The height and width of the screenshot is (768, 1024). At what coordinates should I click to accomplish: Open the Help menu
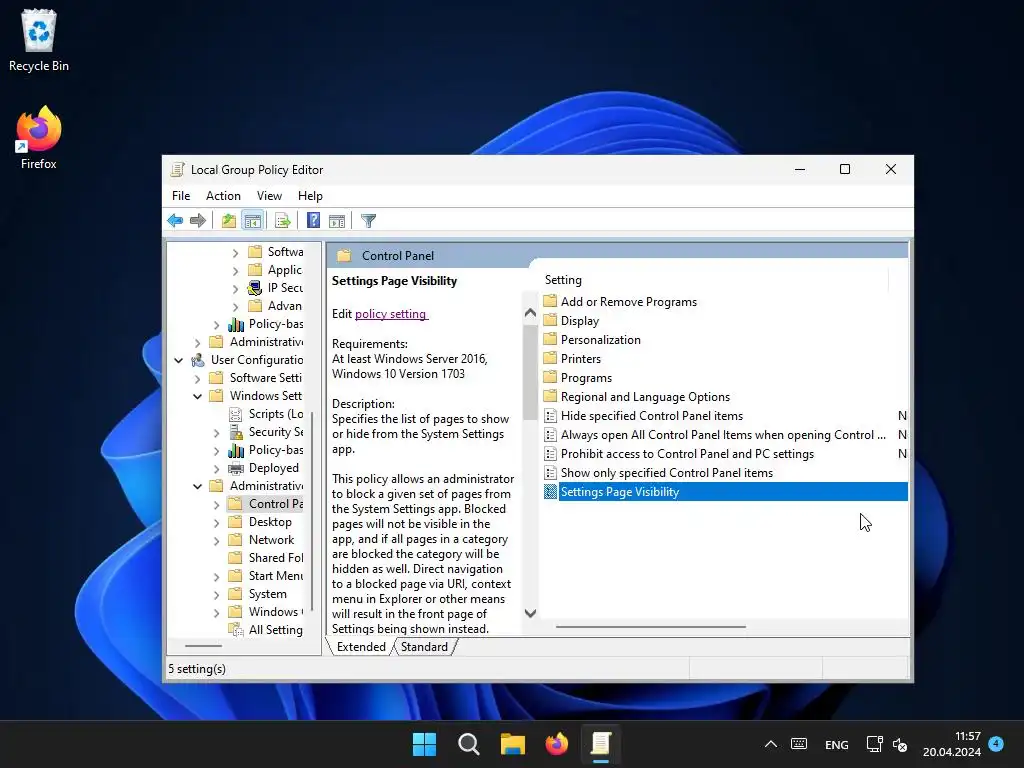point(310,196)
